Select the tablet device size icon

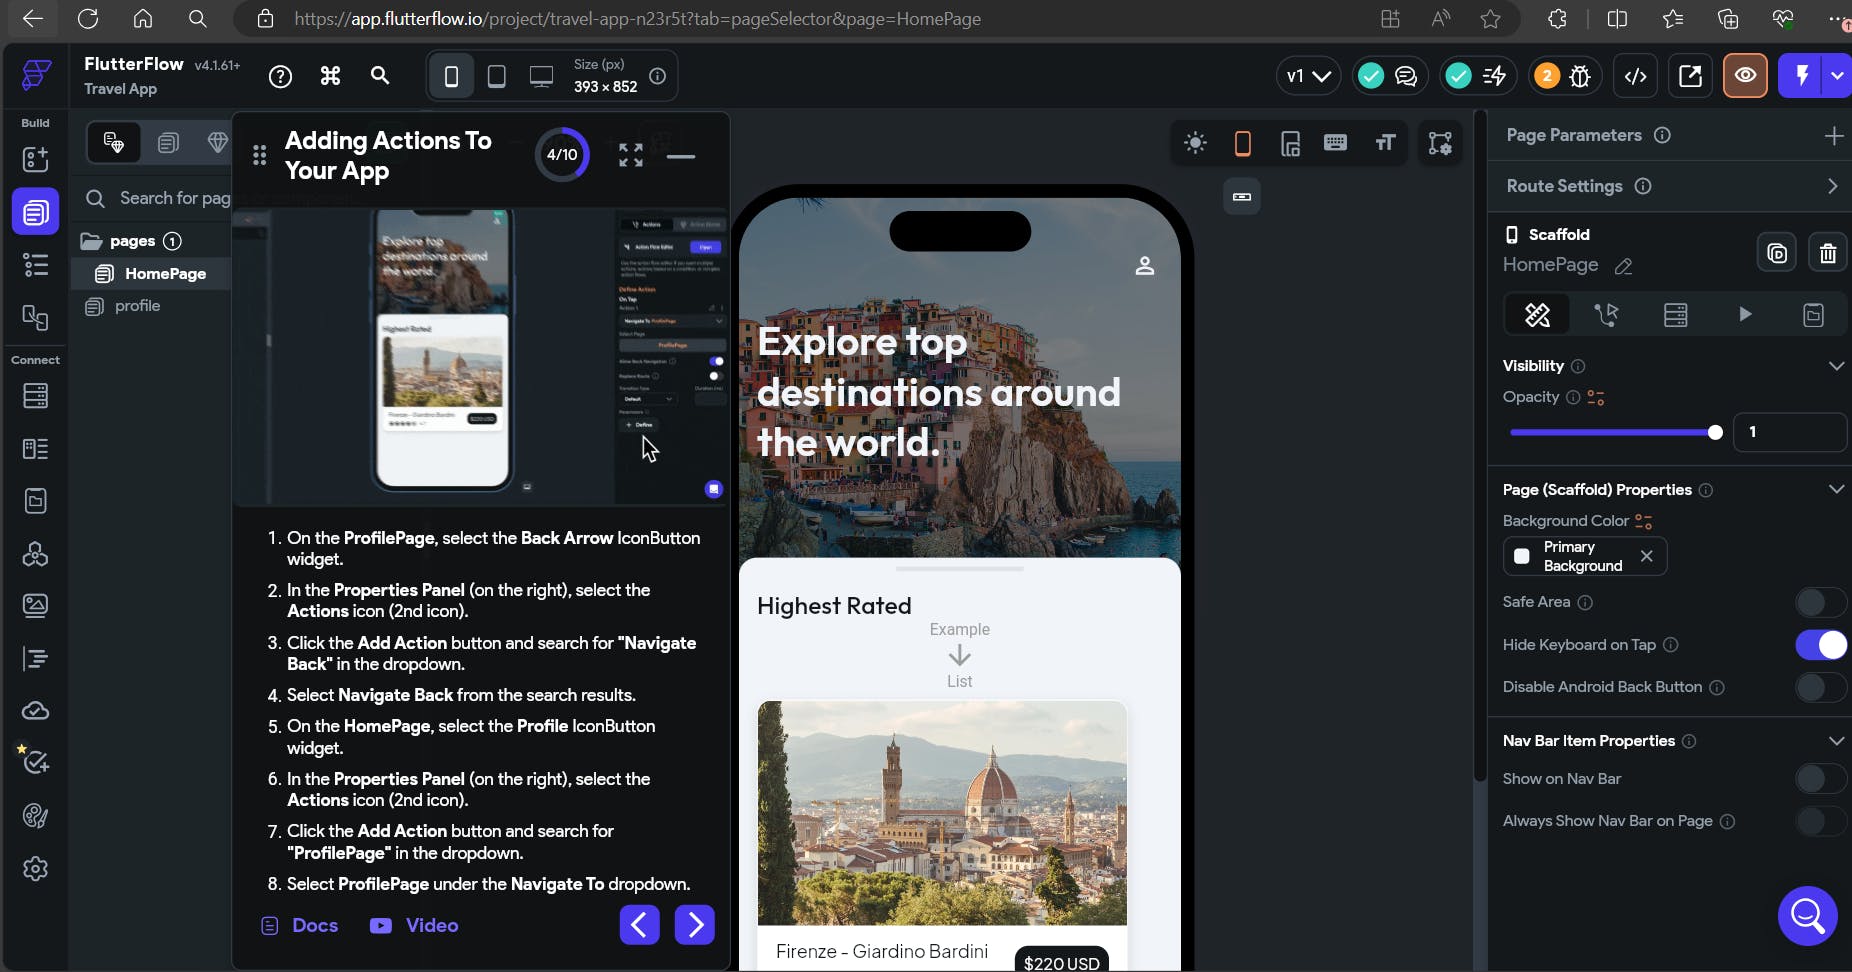496,76
